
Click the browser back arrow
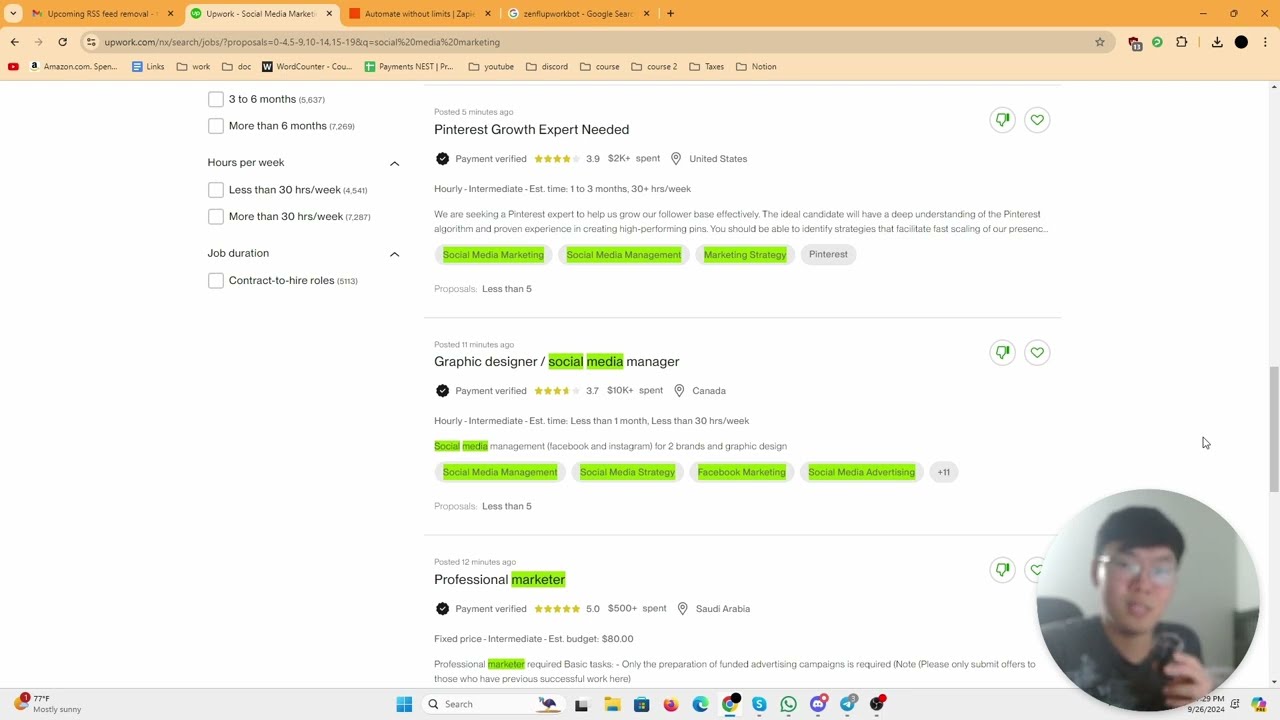pos(14,42)
